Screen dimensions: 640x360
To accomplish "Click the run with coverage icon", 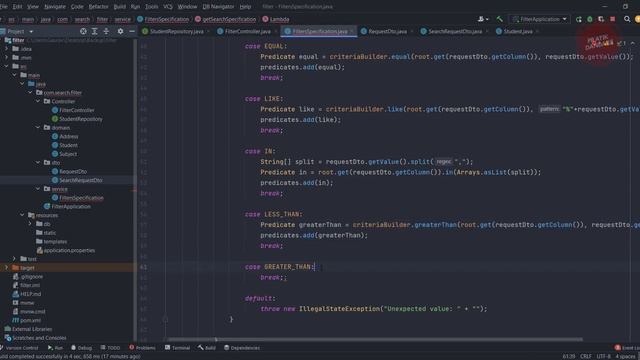I will (601, 19).
